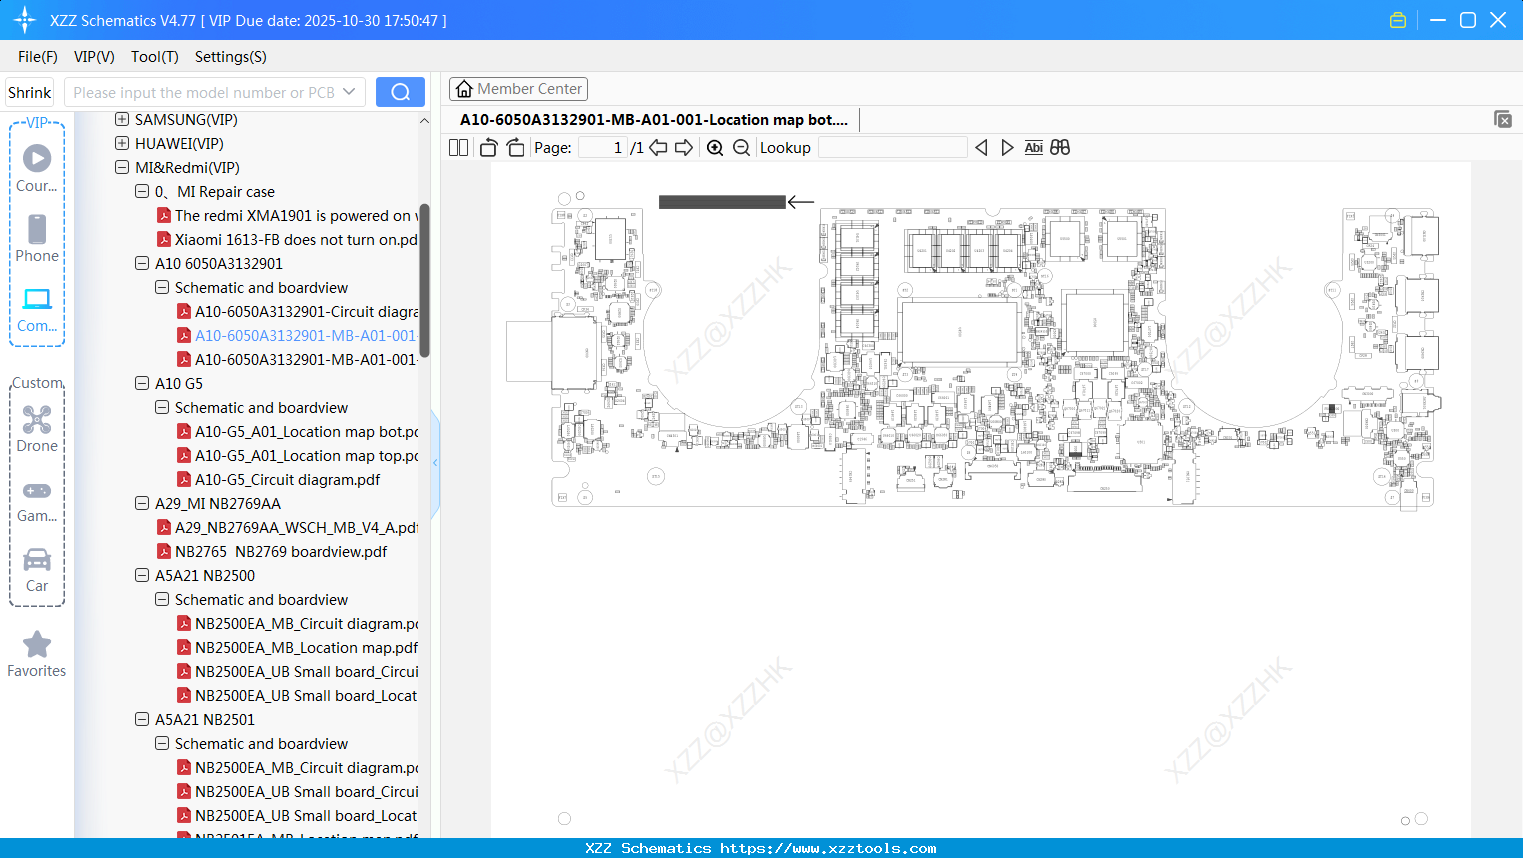
Task: Click the blue search button
Action: [400, 92]
